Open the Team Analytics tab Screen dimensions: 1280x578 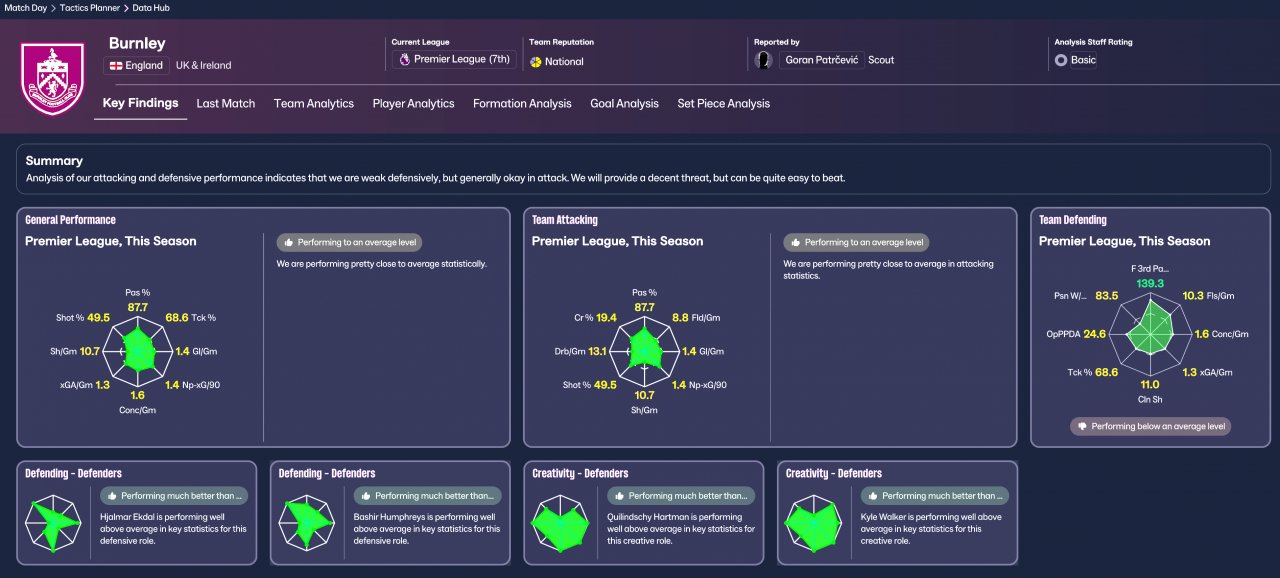[x=314, y=103]
